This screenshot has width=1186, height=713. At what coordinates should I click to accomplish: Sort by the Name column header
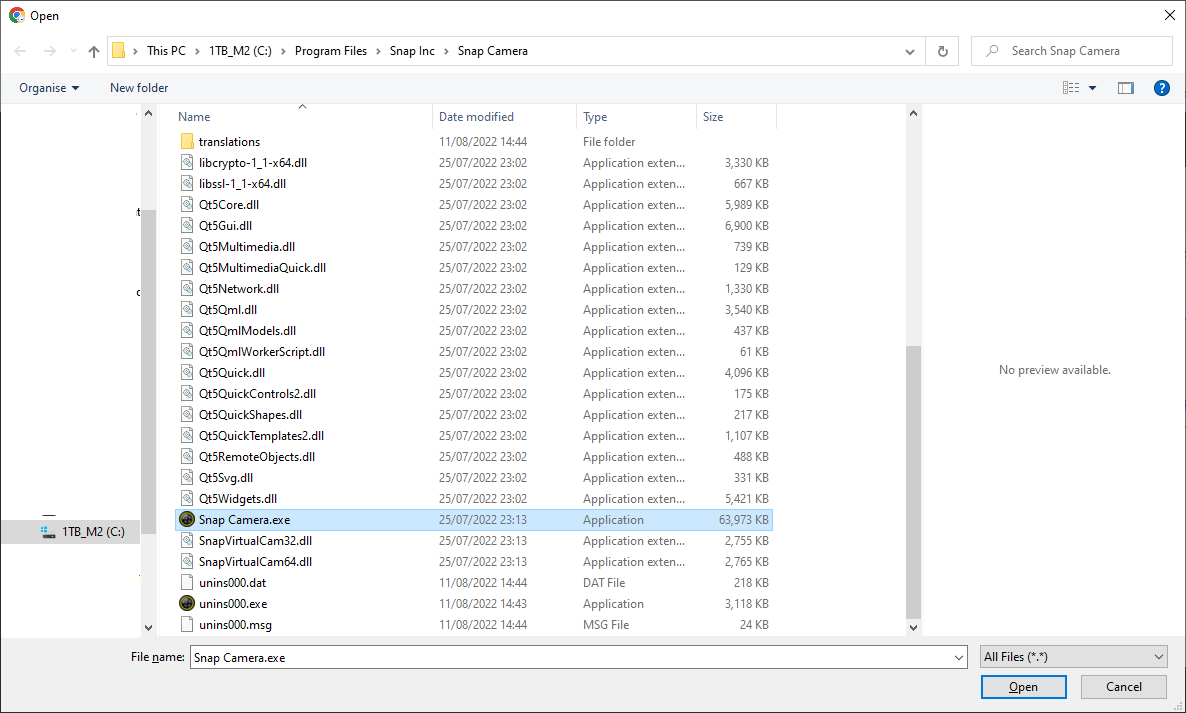click(194, 116)
